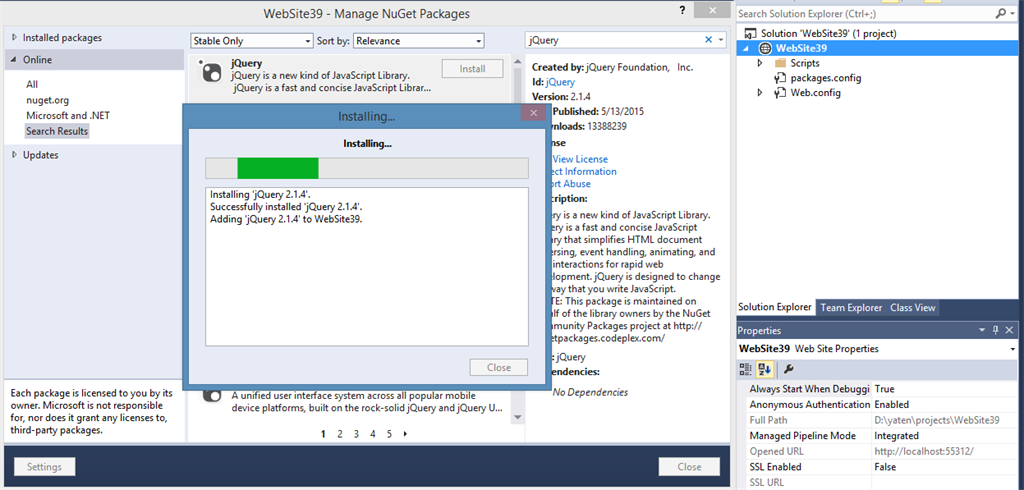
Task: Pin the Properties panel
Action: pos(996,331)
